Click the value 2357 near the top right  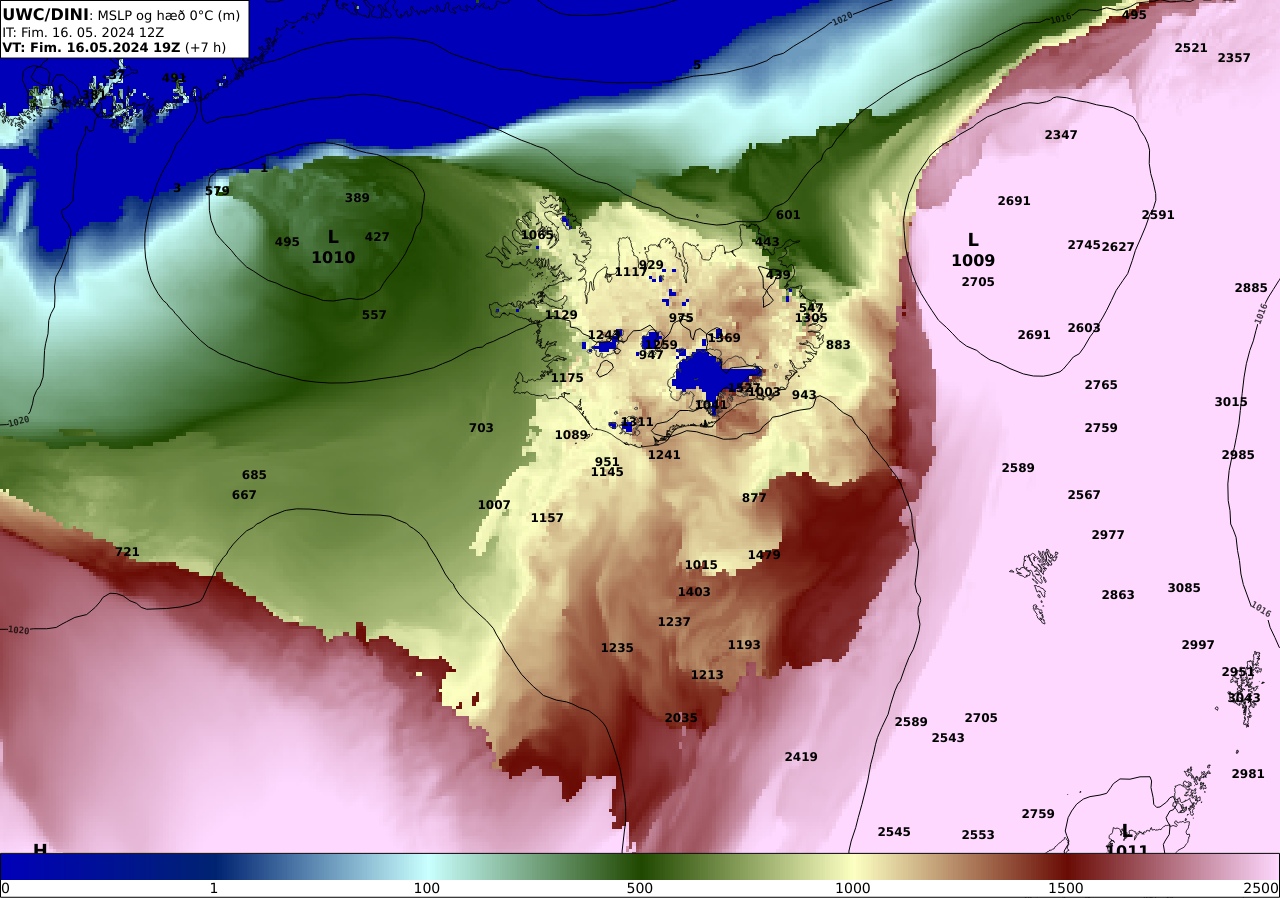point(1234,58)
